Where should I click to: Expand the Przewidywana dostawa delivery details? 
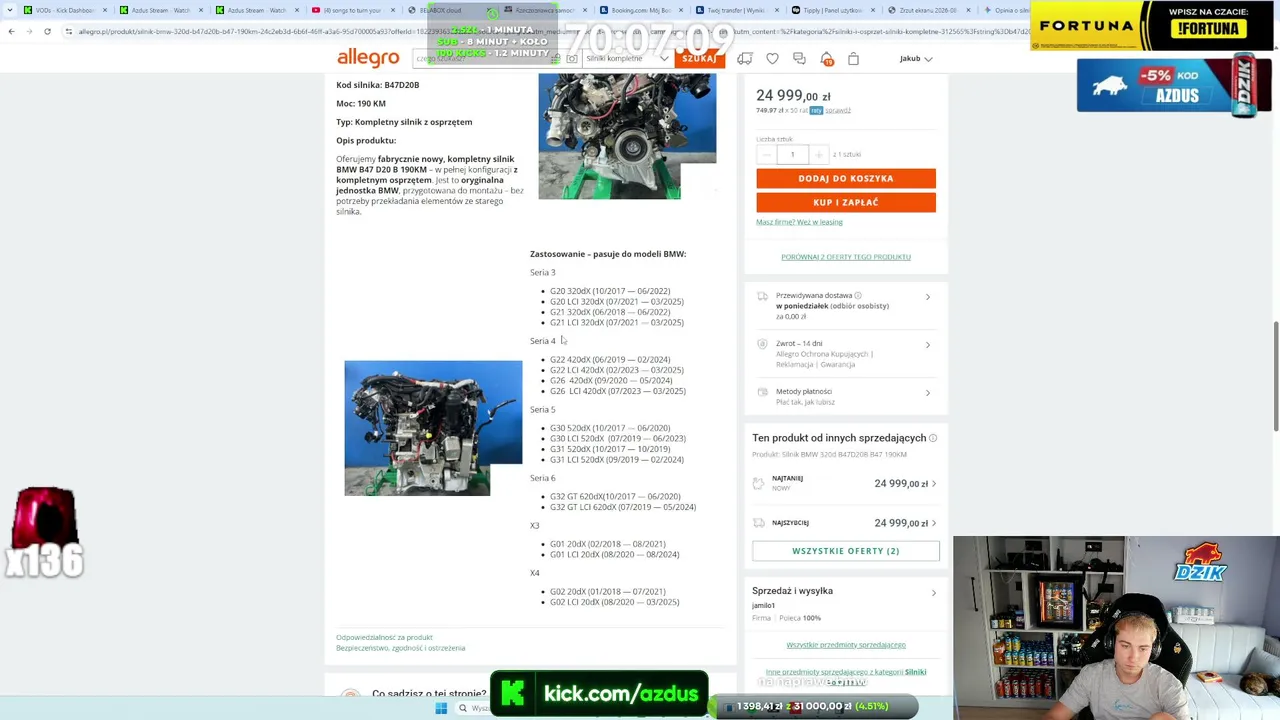coord(845,306)
